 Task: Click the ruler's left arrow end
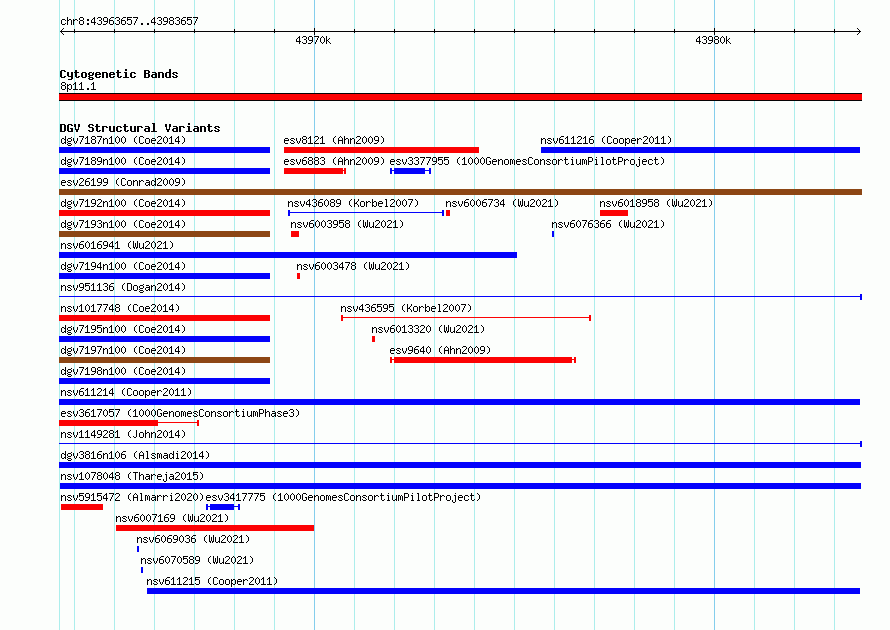[x=62, y=31]
